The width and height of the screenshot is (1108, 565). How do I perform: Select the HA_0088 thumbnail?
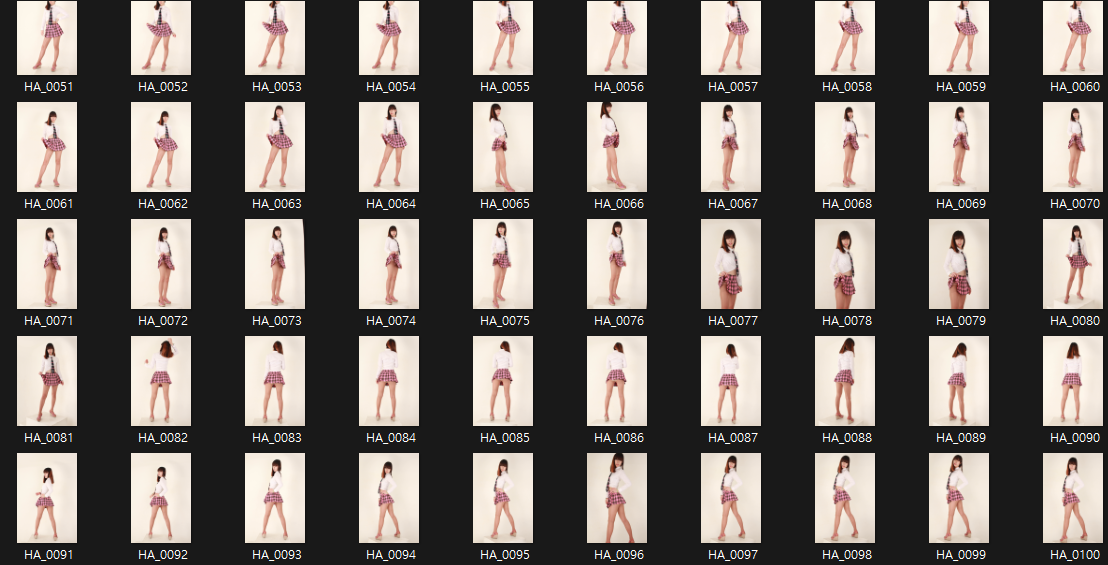844,381
